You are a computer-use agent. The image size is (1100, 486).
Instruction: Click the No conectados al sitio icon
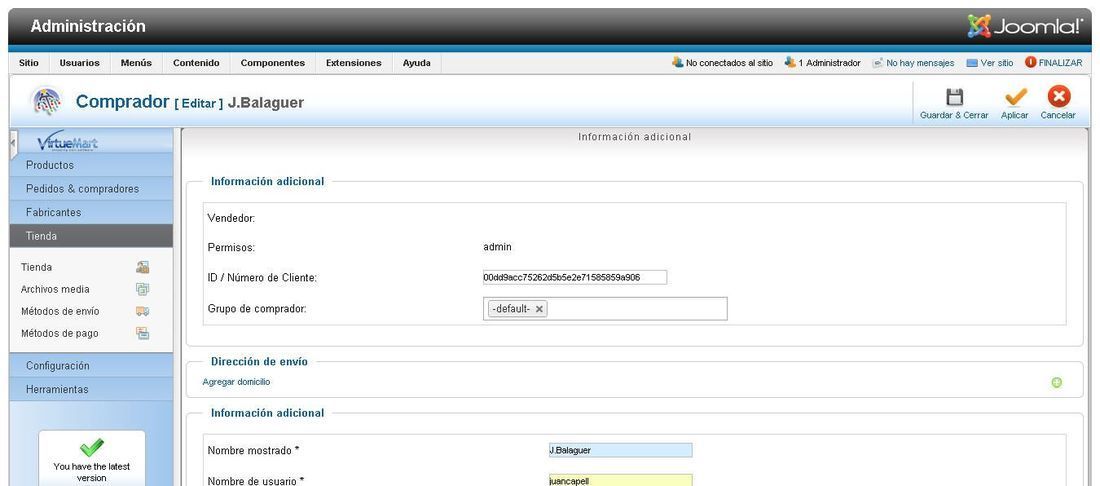click(x=677, y=62)
